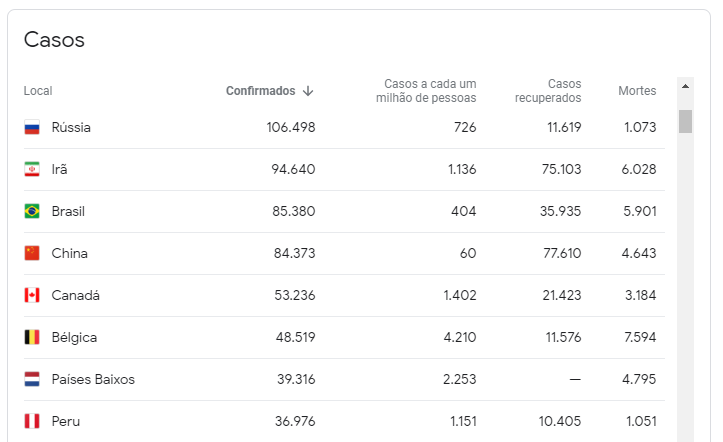723x442 pixels.
Task: Toggle sort arrow next to Confirmados
Action: 308,91
